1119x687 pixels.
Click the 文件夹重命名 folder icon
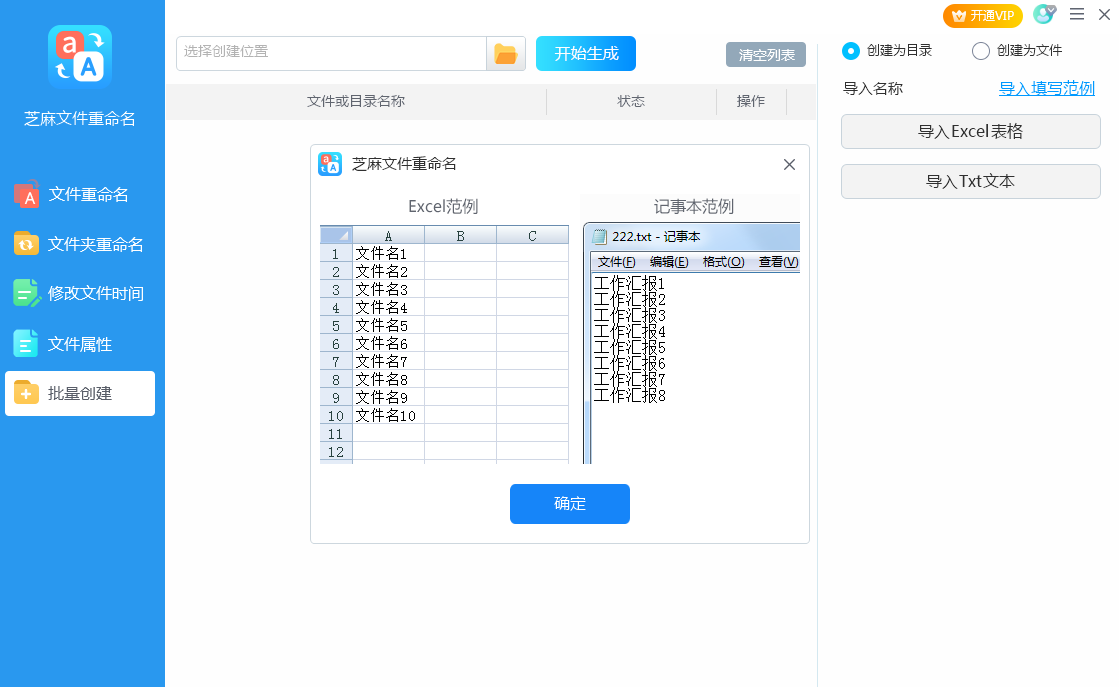[27, 244]
